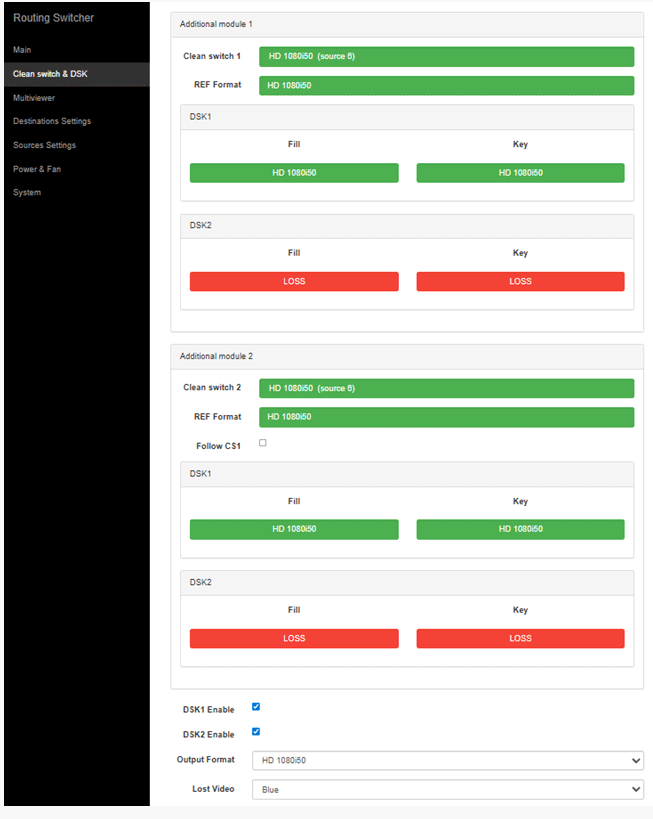Viewport: 653px width, 819px height.
Task: Open the System page
Action: pos(27,193)
